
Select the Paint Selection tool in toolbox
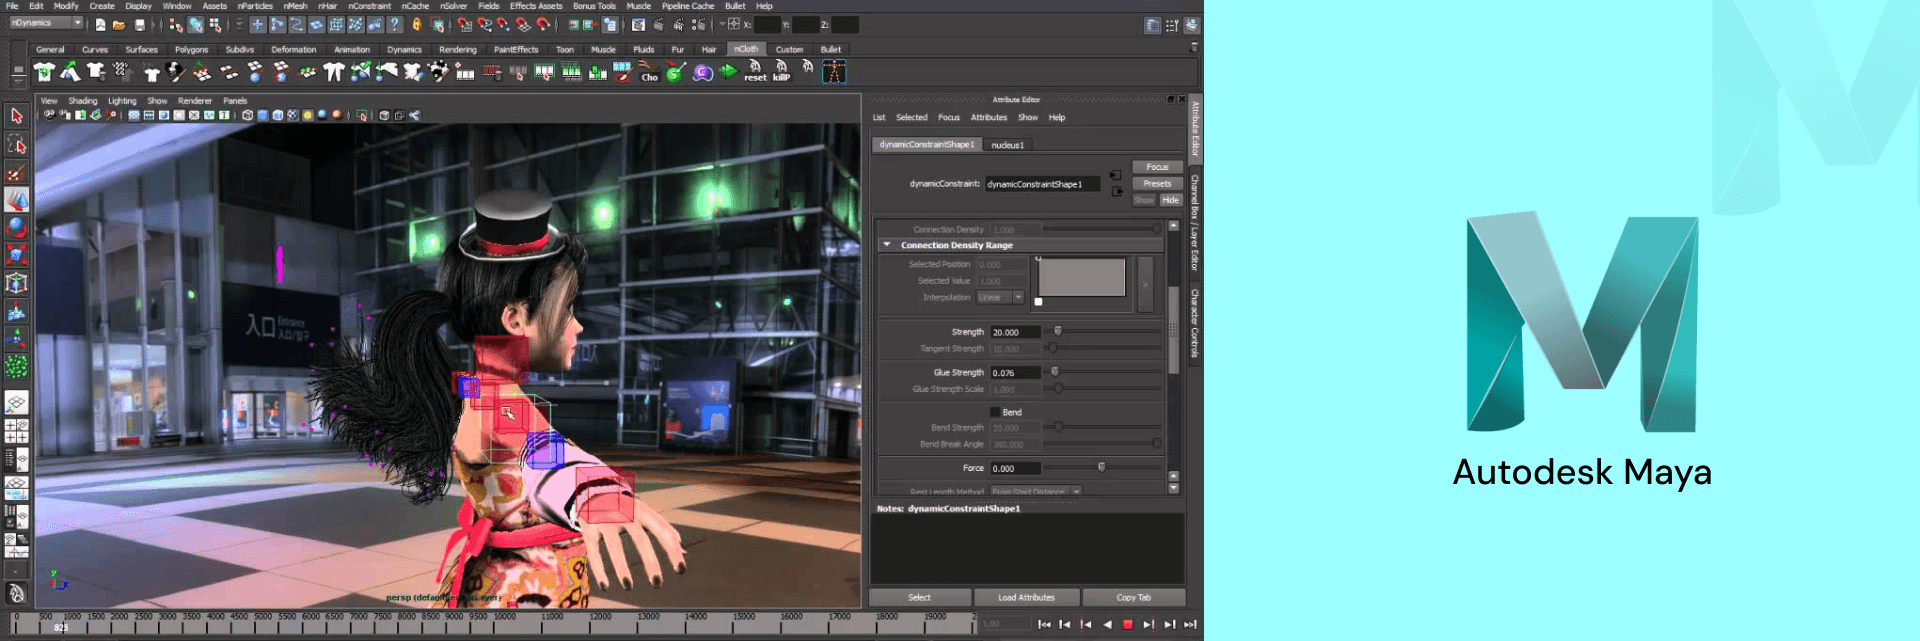coord(16,172)
